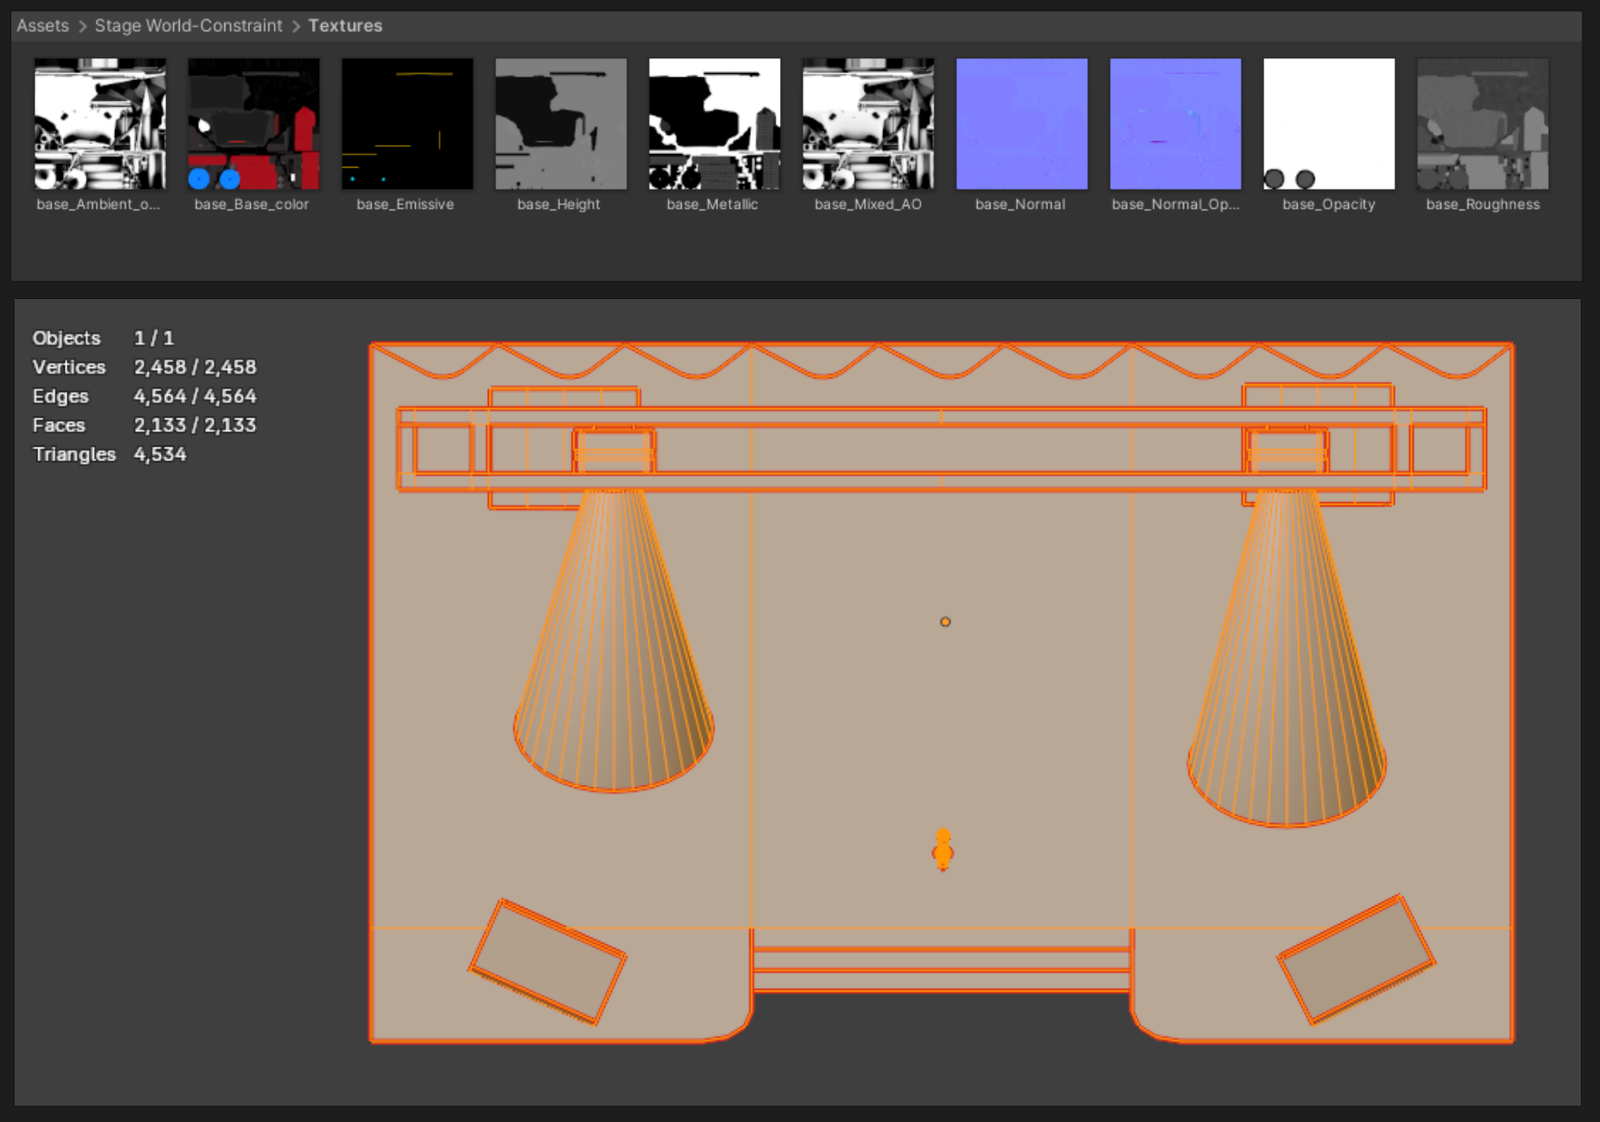Pick the base_Metallic texture thumbnail

[714, 124]
